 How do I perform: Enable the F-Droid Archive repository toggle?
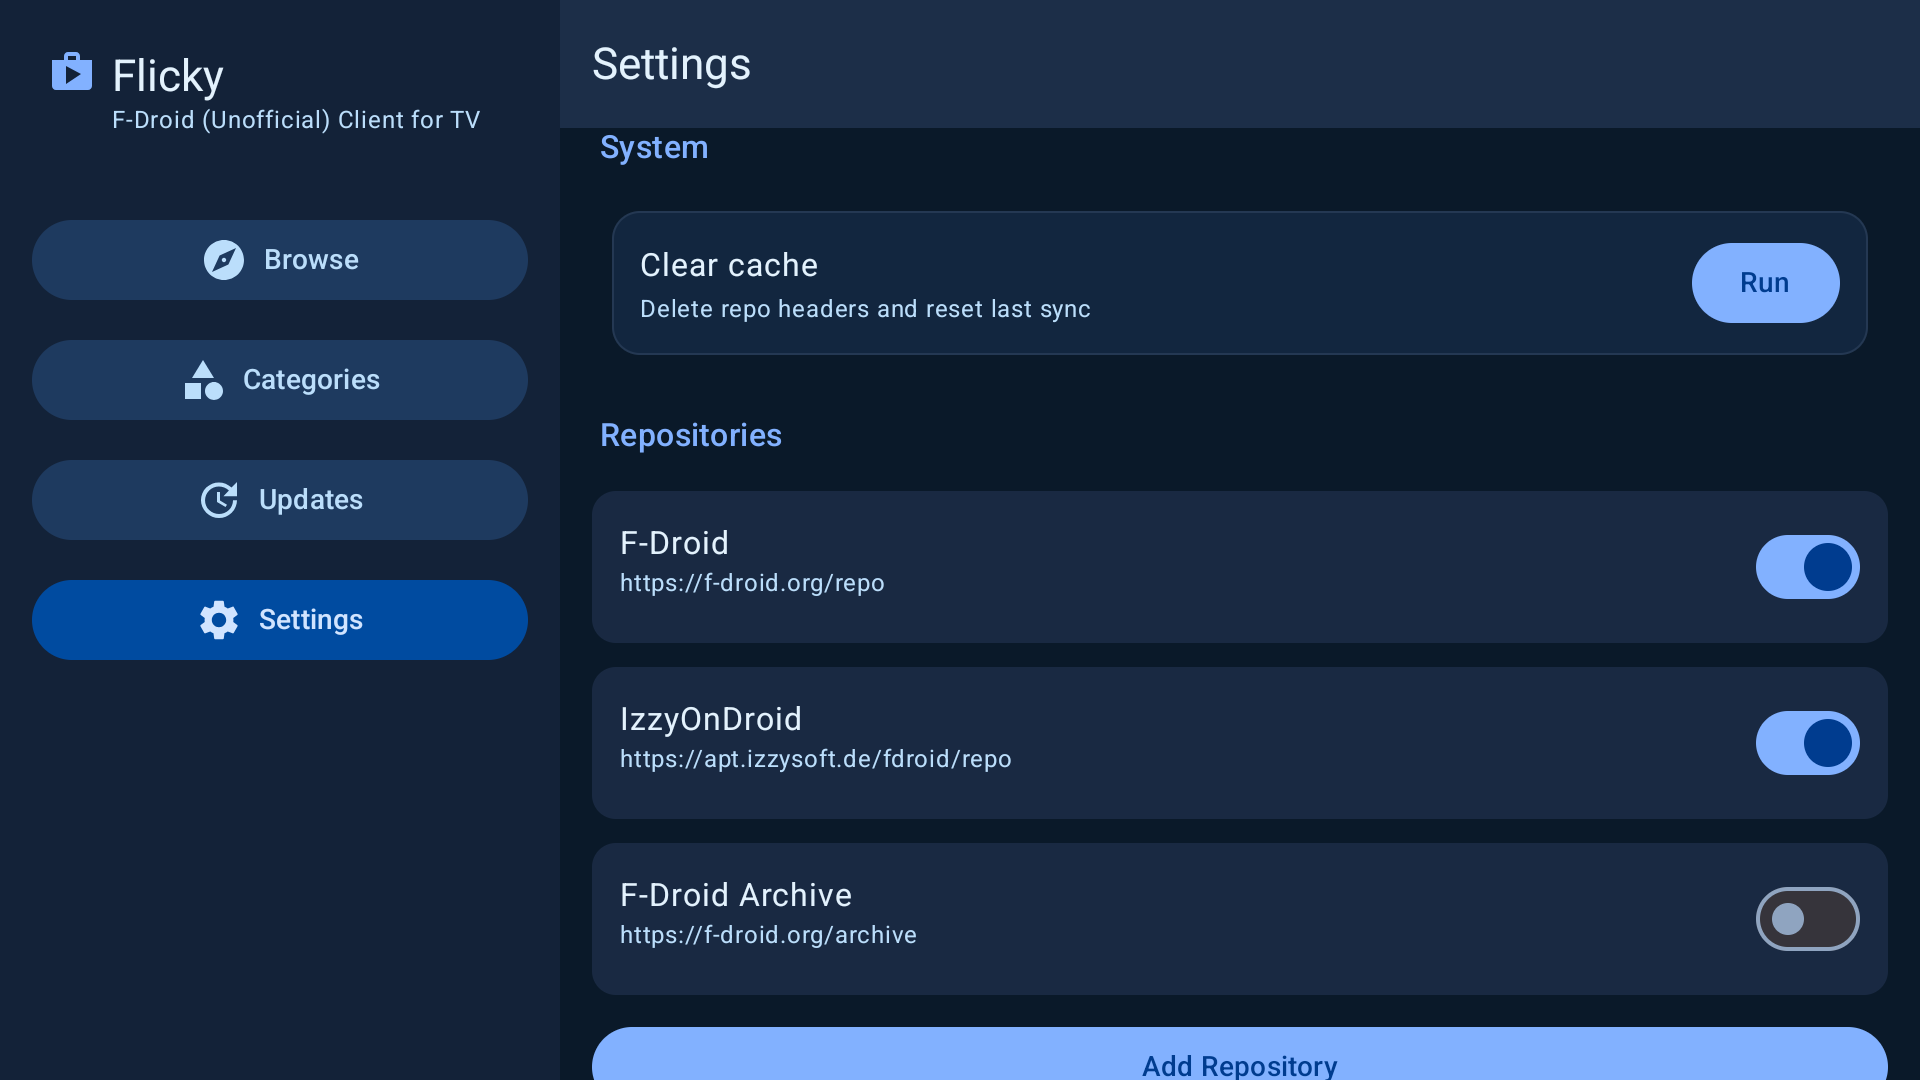coord(1807,919)
